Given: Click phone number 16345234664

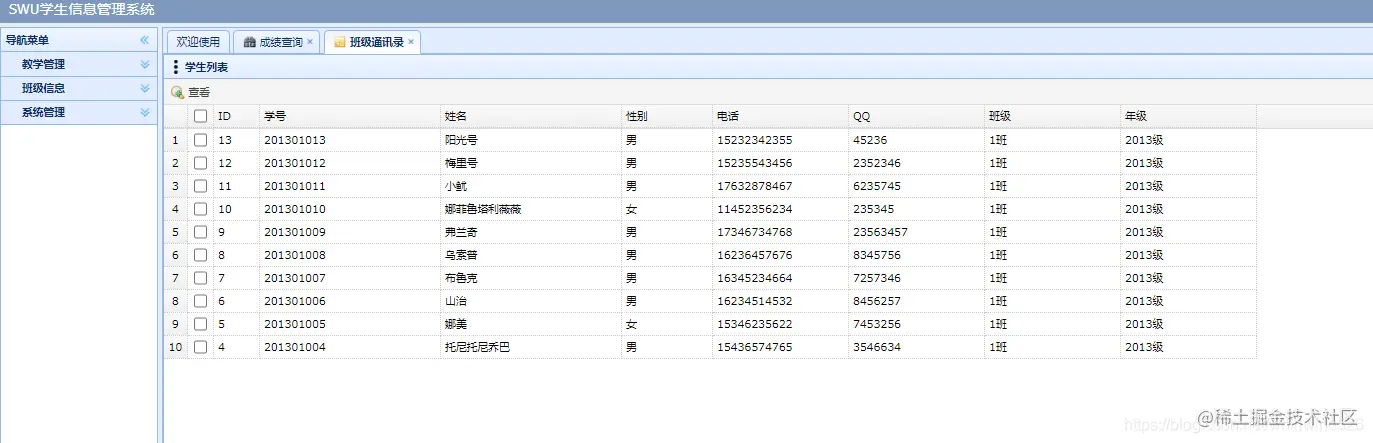Looking at the screenshot, I should click(754, 278).
